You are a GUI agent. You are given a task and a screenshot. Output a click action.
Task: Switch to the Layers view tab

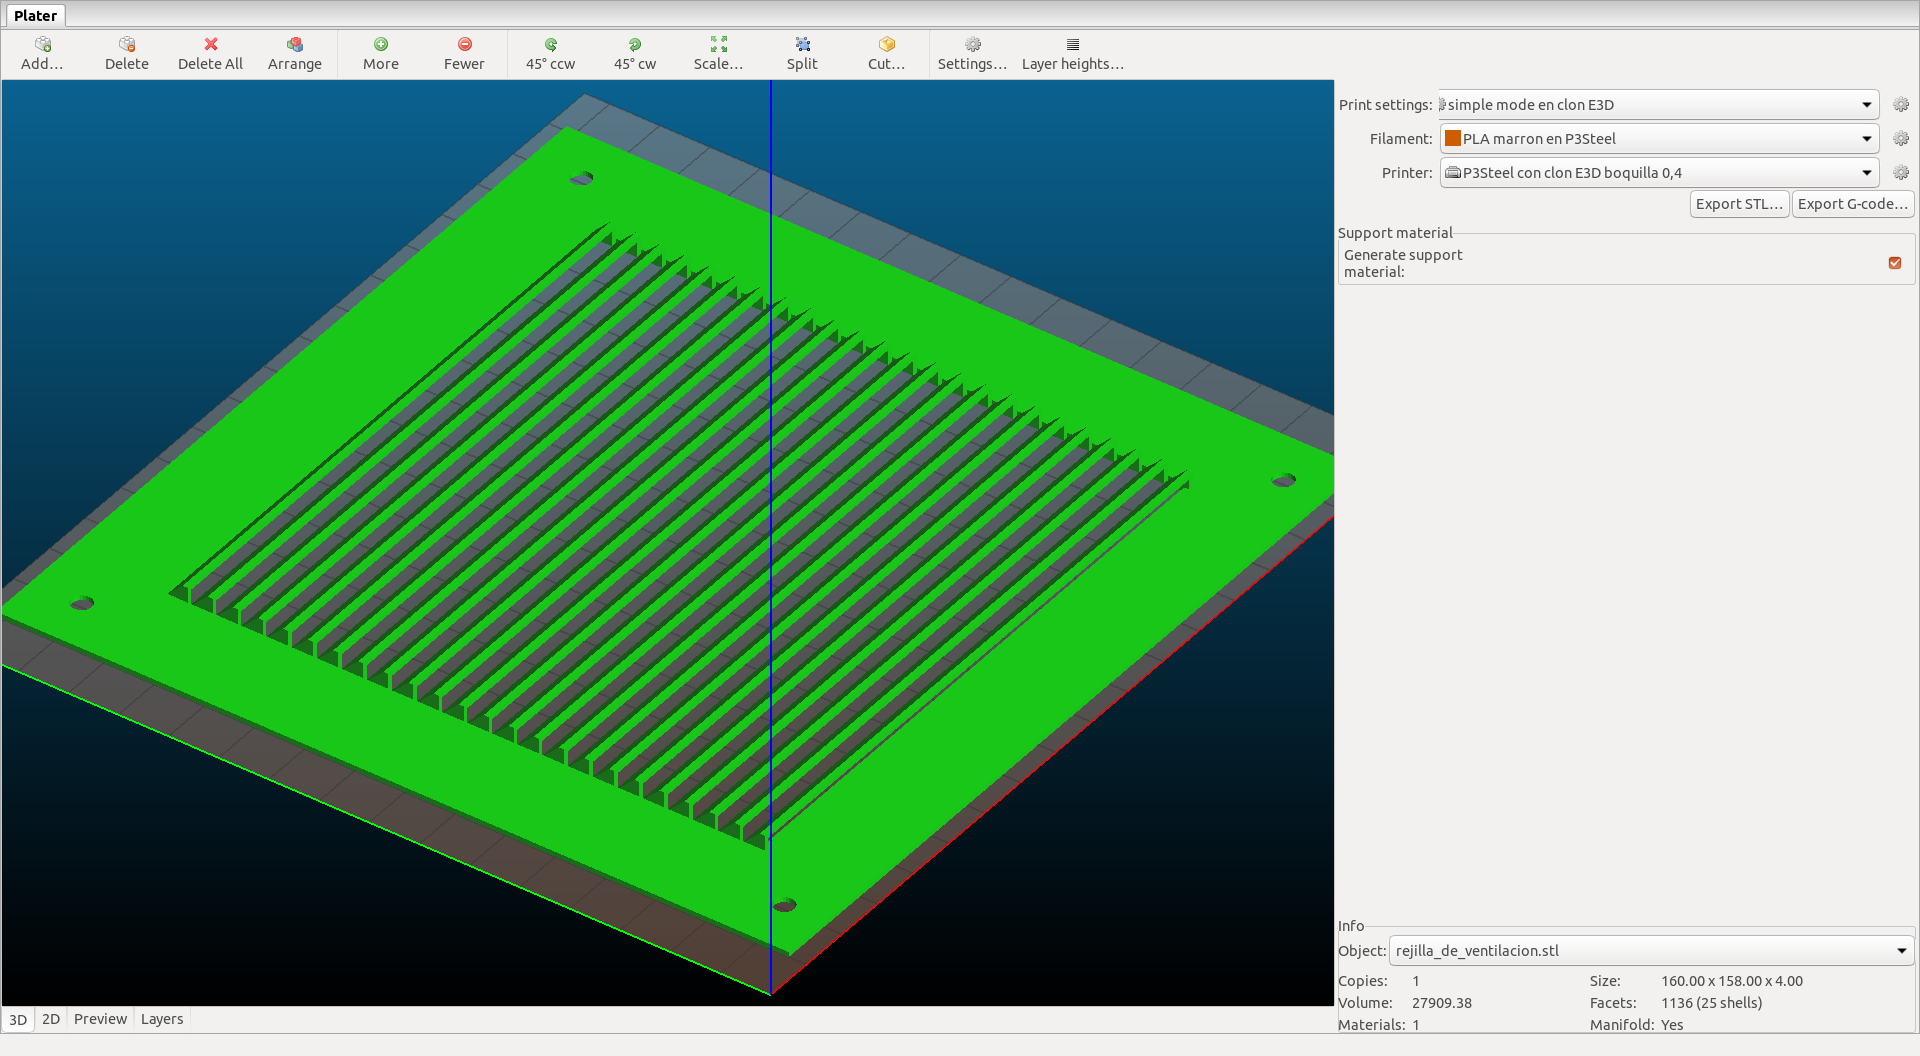[162, 1019]
